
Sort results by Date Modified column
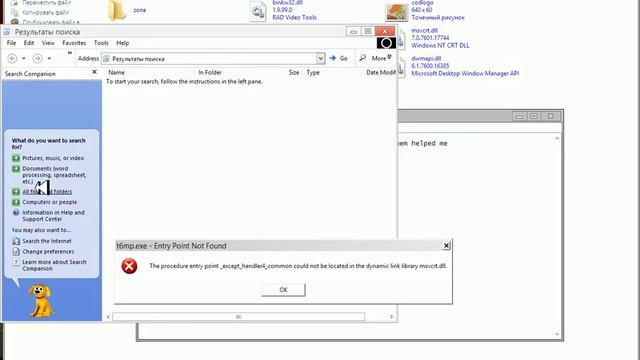380,72
